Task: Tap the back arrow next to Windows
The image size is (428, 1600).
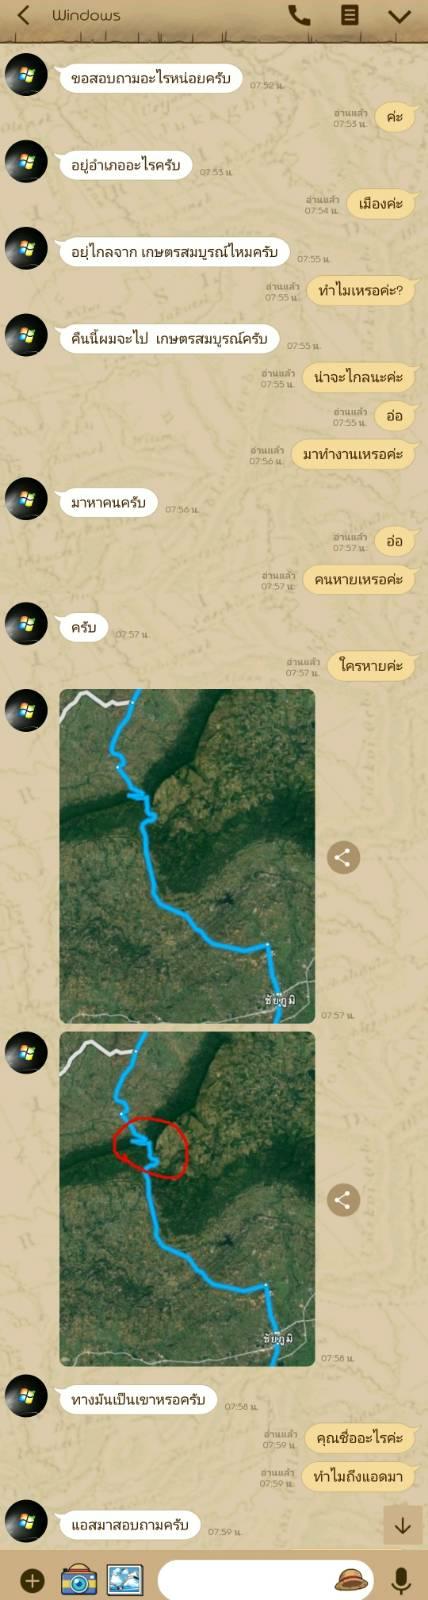Action: click(23, 15)
